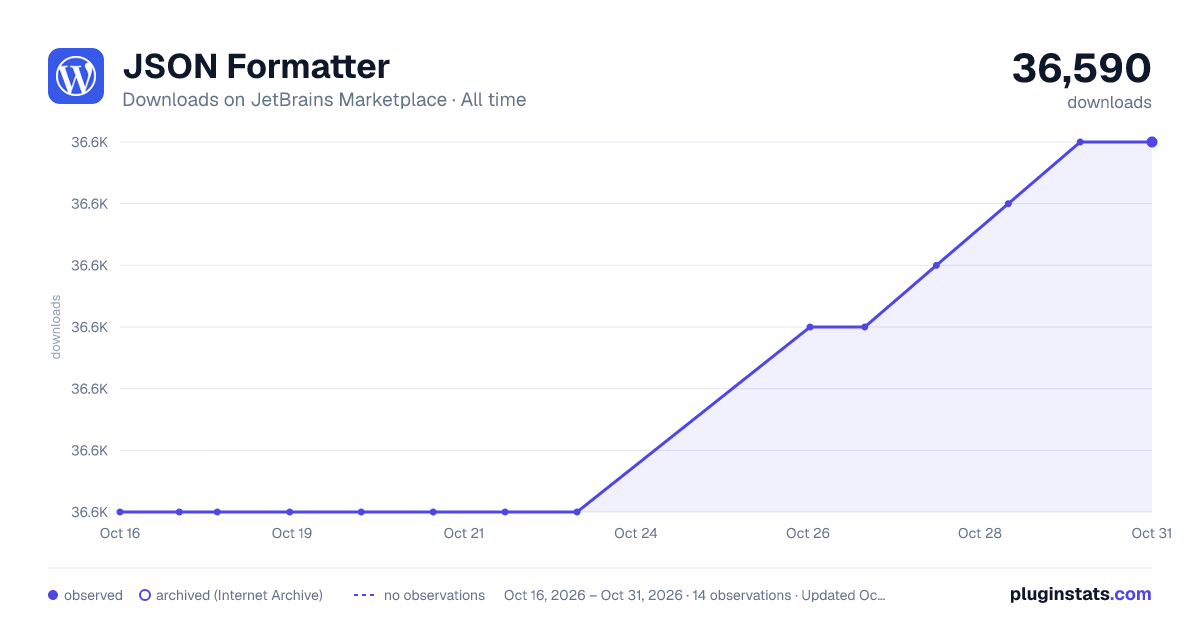
Task: Click the Oct 24 axis label
Action: tap(636, 533)
